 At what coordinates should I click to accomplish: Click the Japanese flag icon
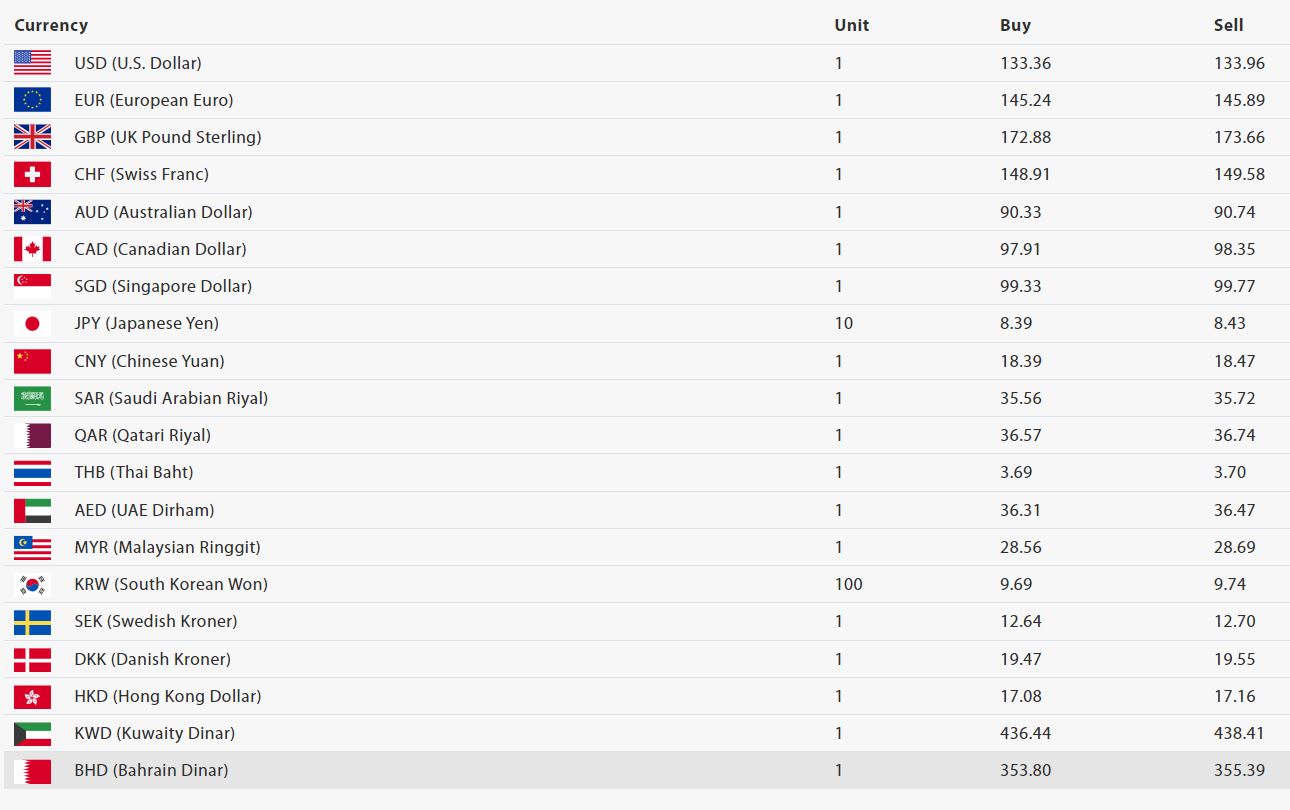point(32,323)
